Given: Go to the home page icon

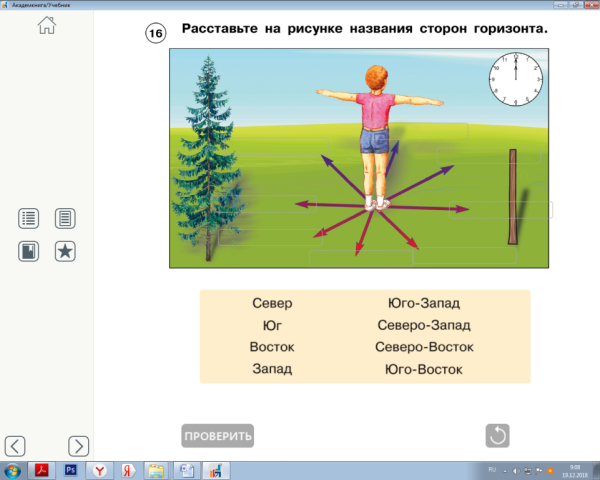Looking at the screenshot, I should coord(47,26).
